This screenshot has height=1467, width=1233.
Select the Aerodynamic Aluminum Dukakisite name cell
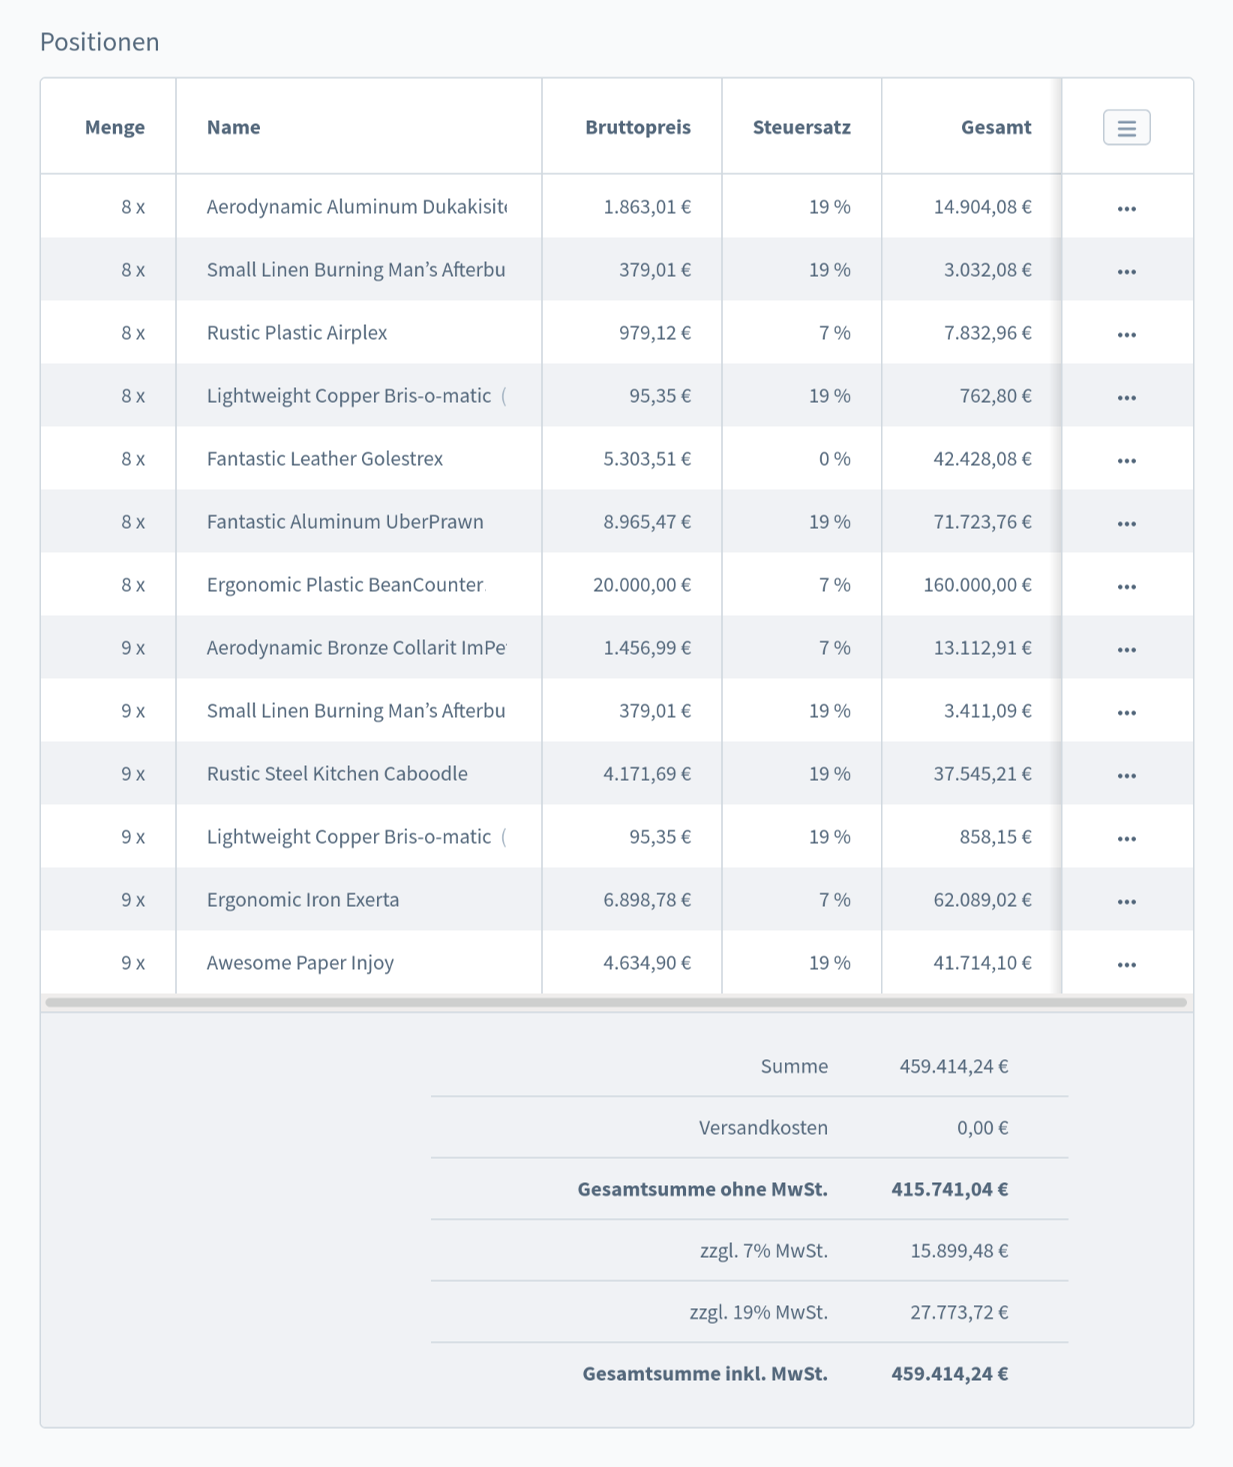[x=357, y=206]
